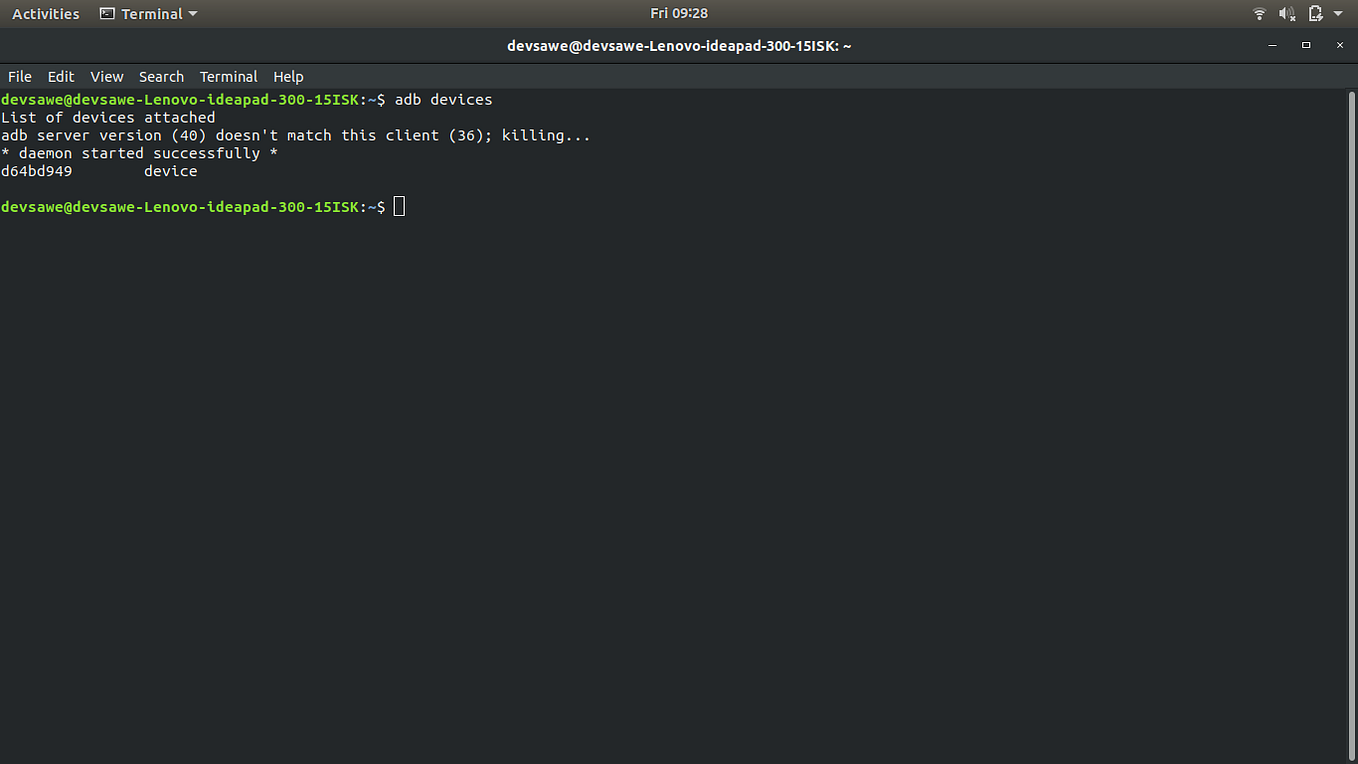Open the calendar by clicking Fri 09:28
The image size is (1358, 764).
679,13
